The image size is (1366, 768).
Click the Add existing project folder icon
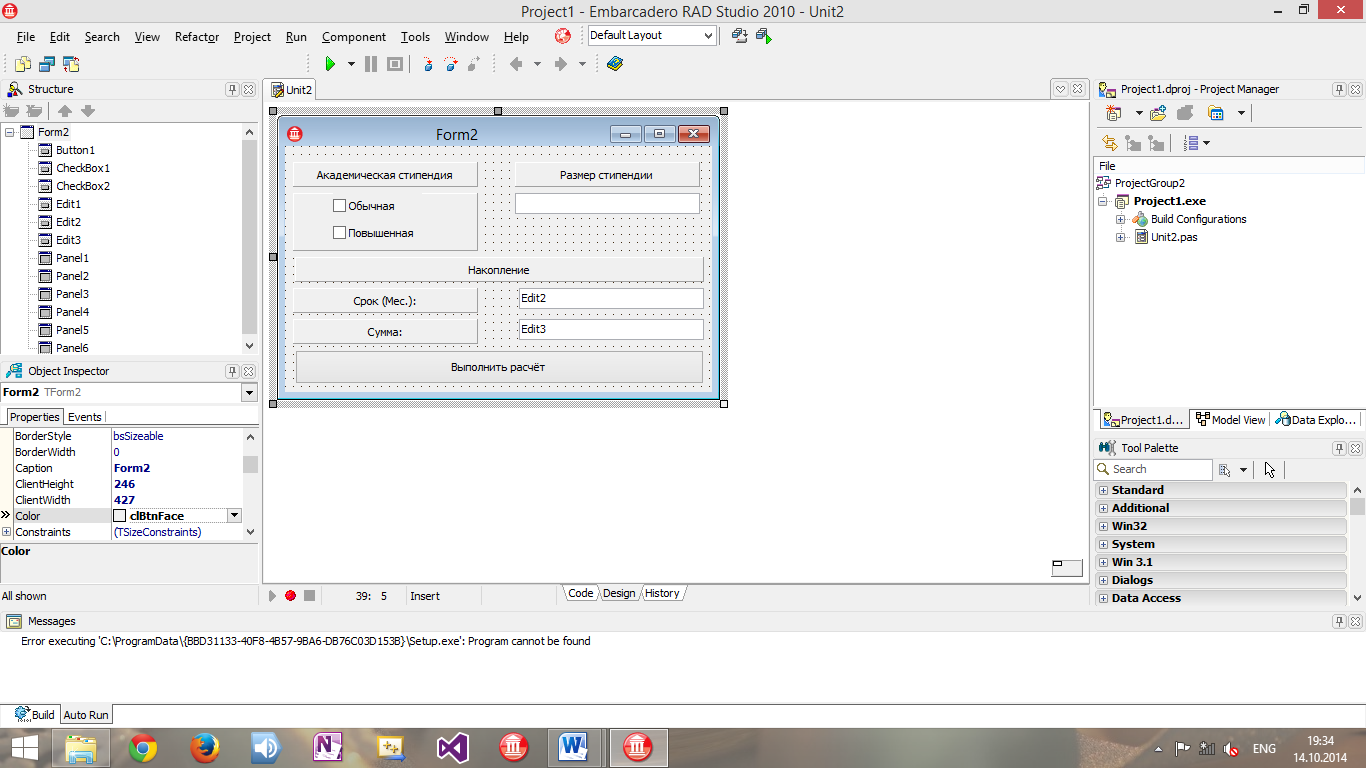(x=1158, y=113)
